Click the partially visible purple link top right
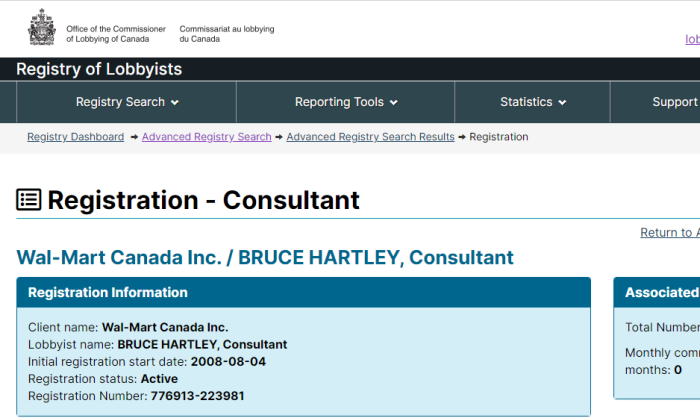The image size is (700, 418). click(692, 39)
